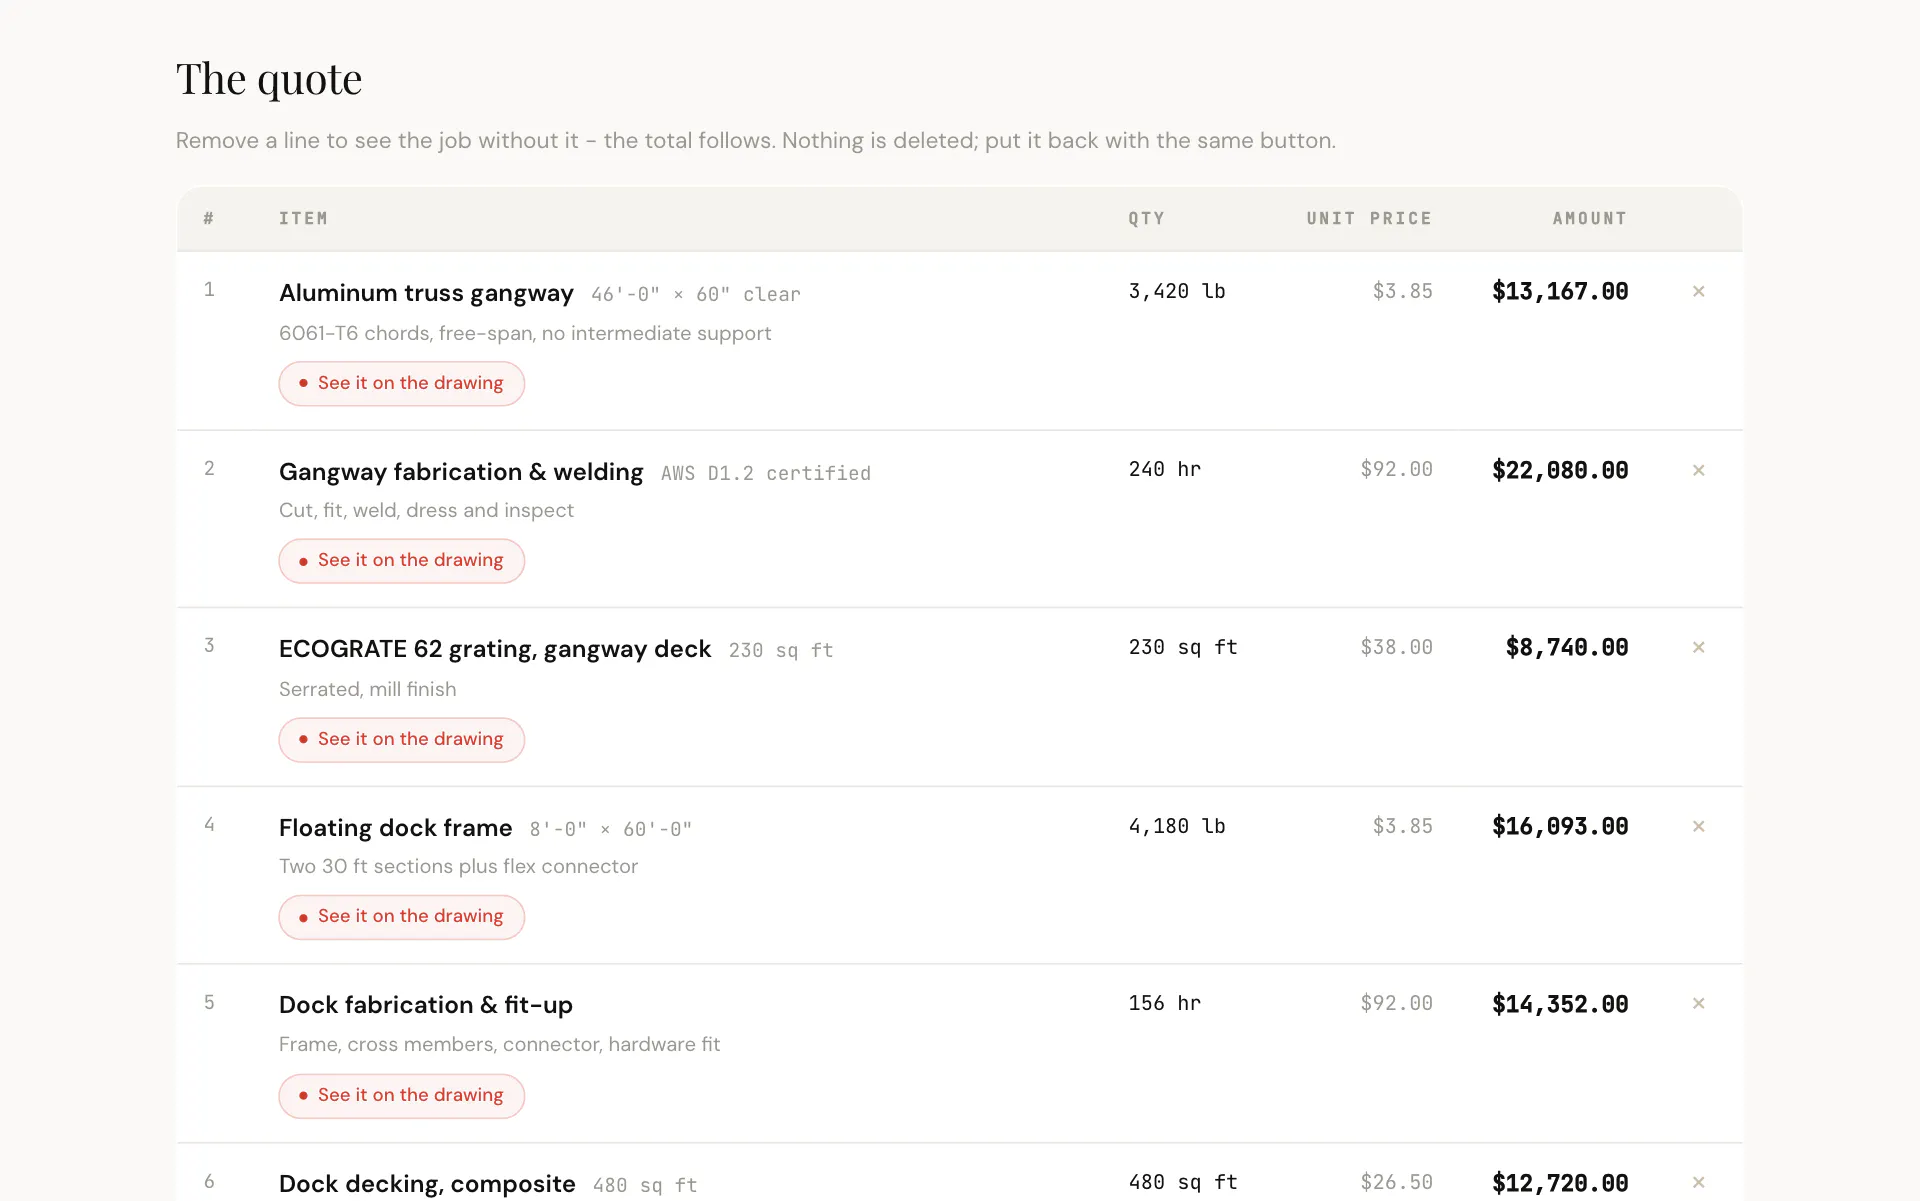
Task: Click the $16,093.00 amount
Action: [1560, 827]
